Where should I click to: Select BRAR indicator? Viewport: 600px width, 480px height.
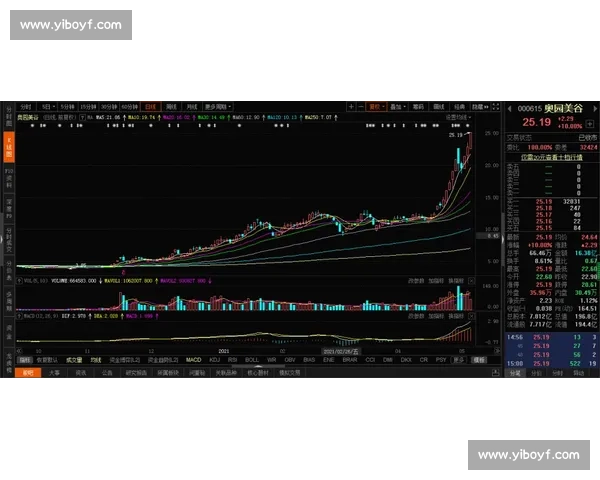pos(350,360)
